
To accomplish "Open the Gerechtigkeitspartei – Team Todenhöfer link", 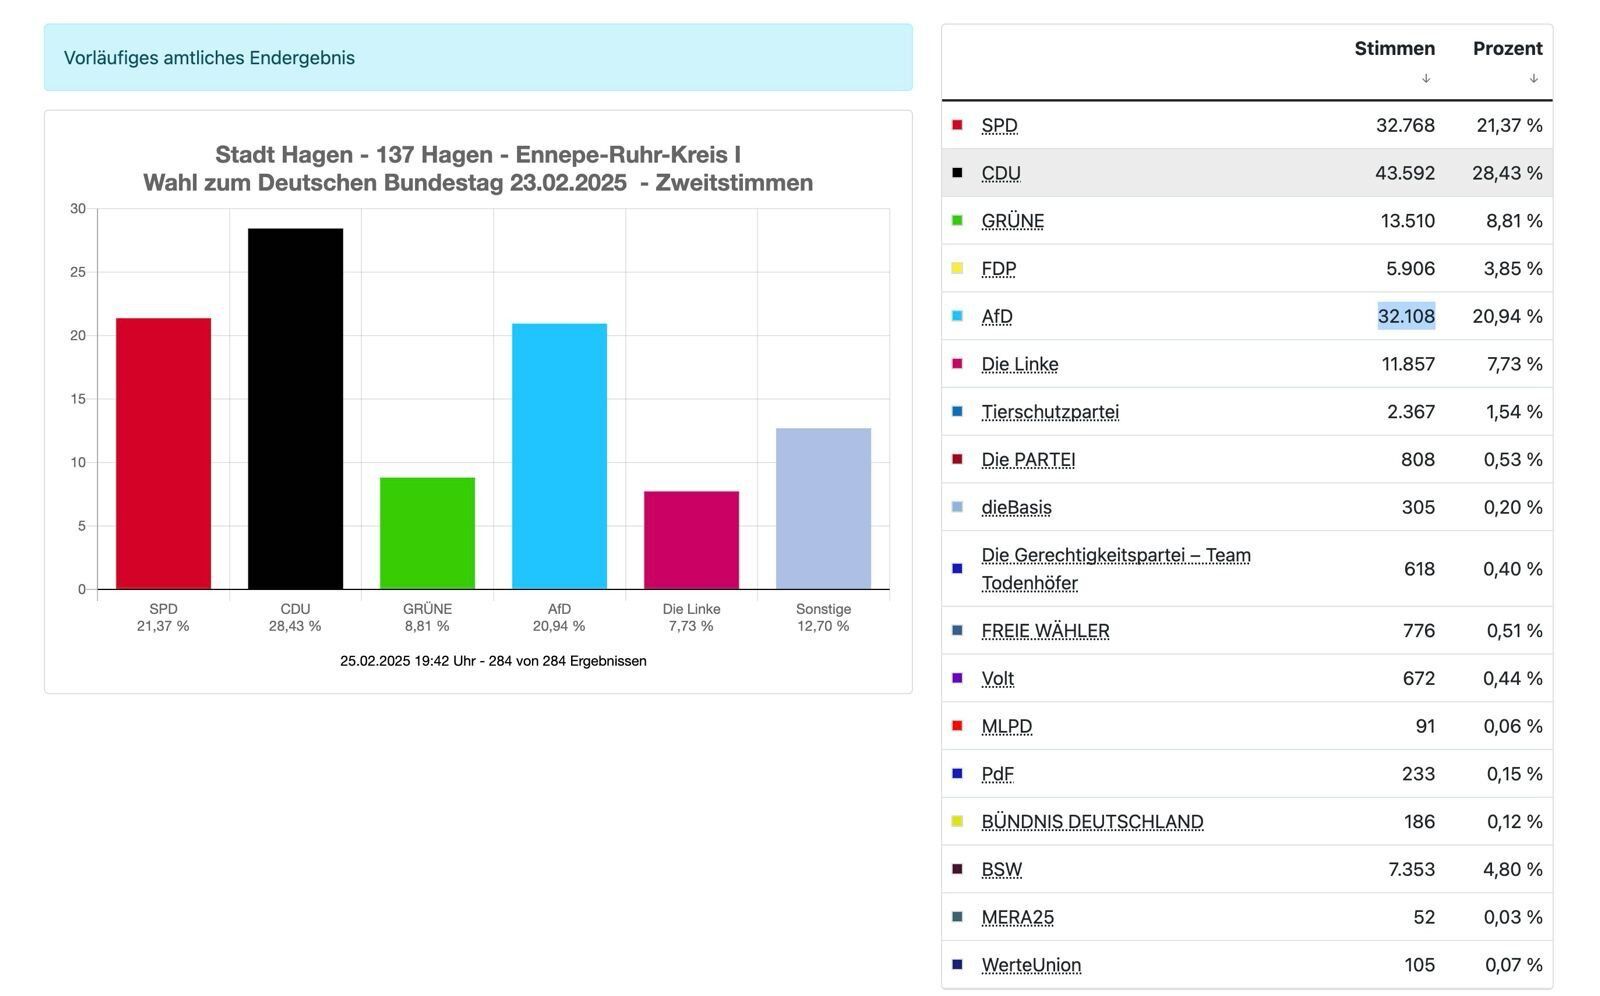I will pos(1116,569).
